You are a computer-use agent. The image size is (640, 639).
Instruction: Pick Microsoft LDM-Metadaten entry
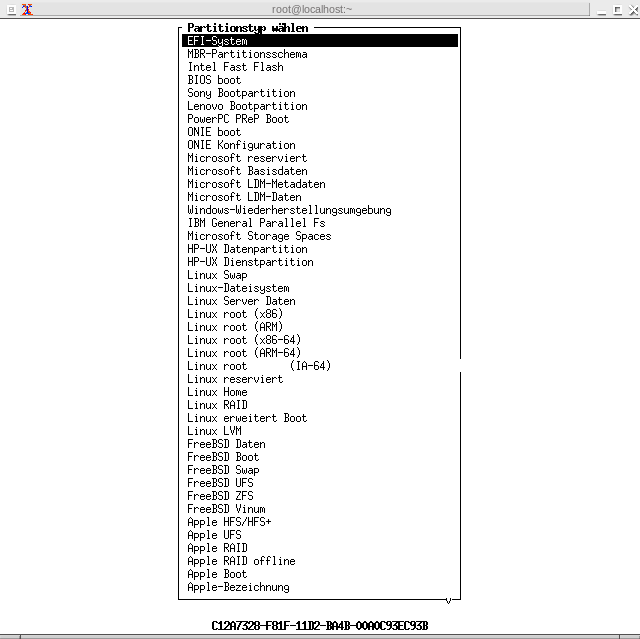coord(256,184)
